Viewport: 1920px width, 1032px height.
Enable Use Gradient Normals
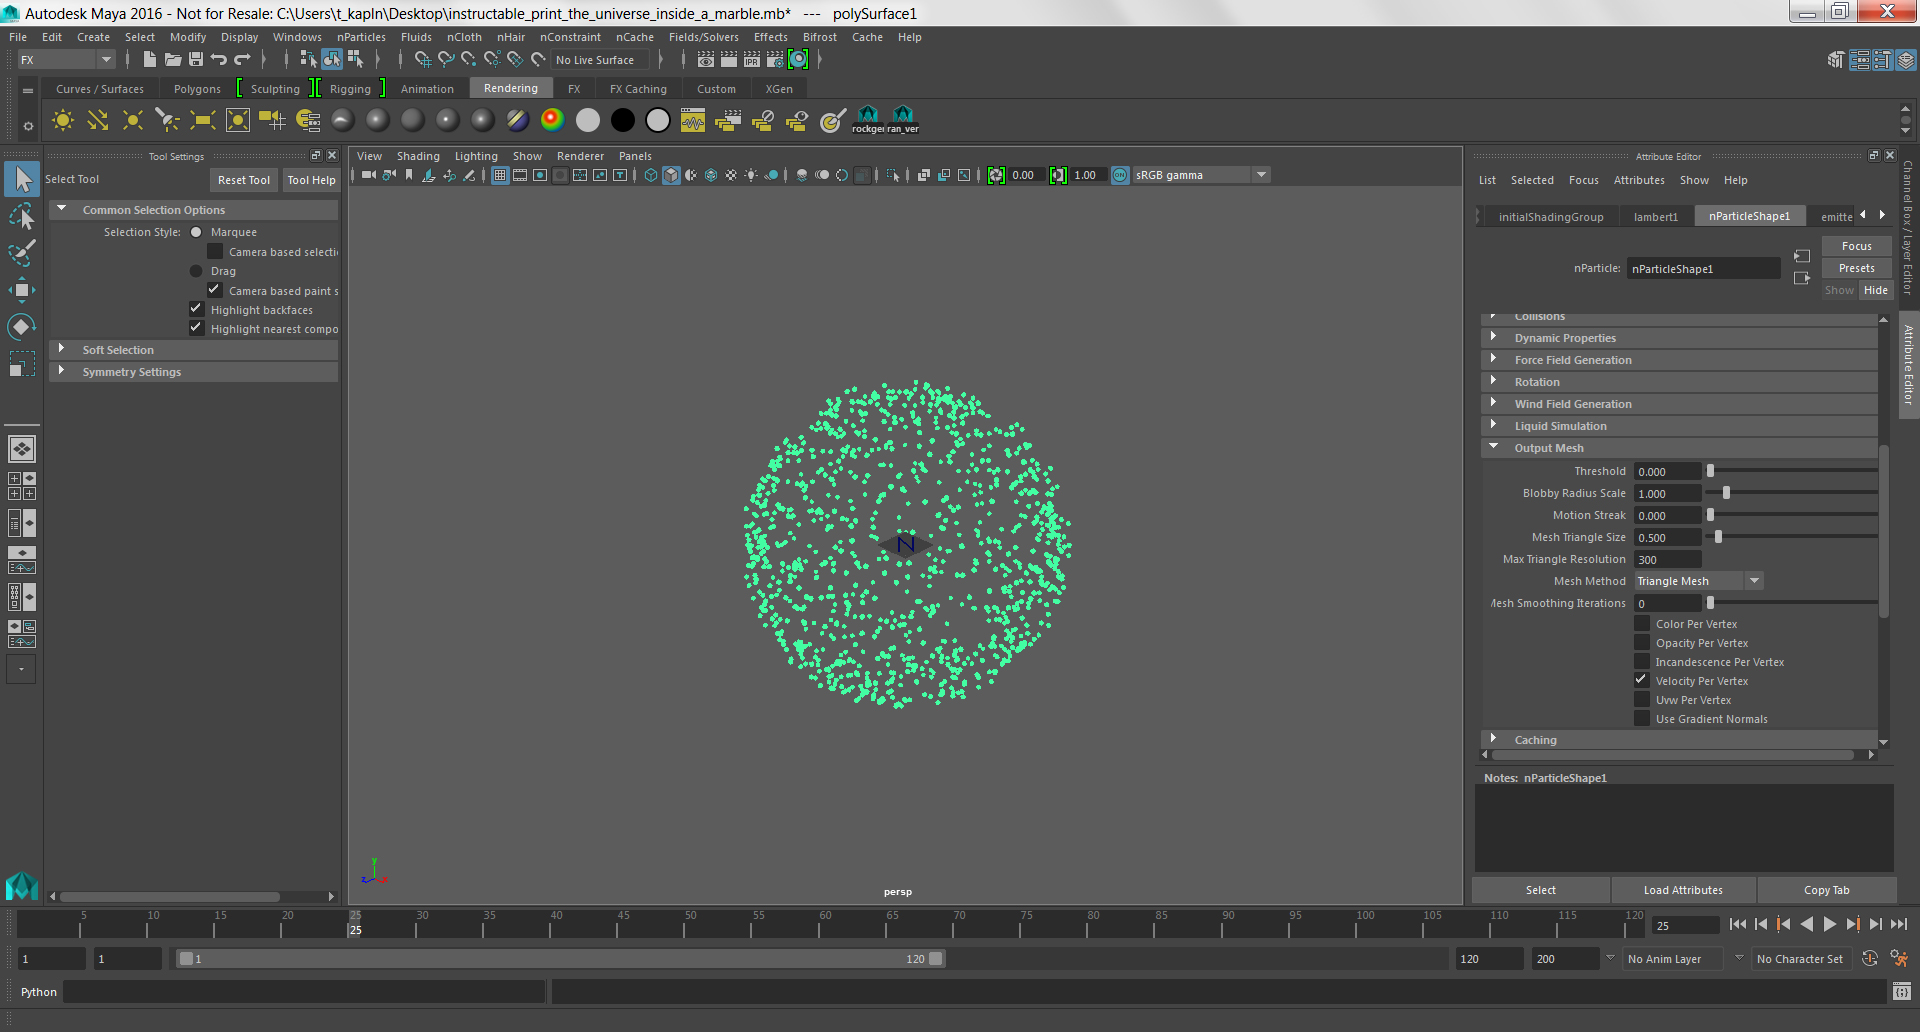1642,719
